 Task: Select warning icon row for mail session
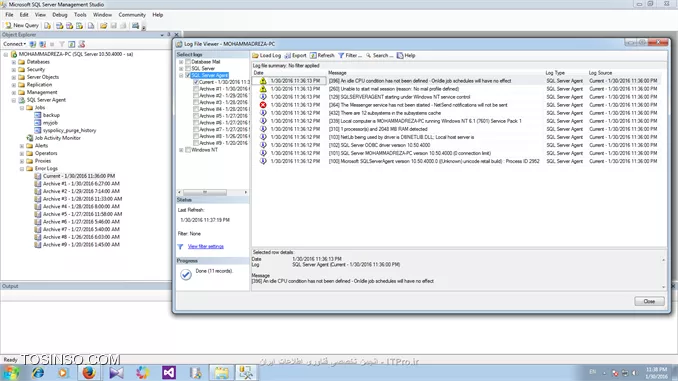click(263, 89)
